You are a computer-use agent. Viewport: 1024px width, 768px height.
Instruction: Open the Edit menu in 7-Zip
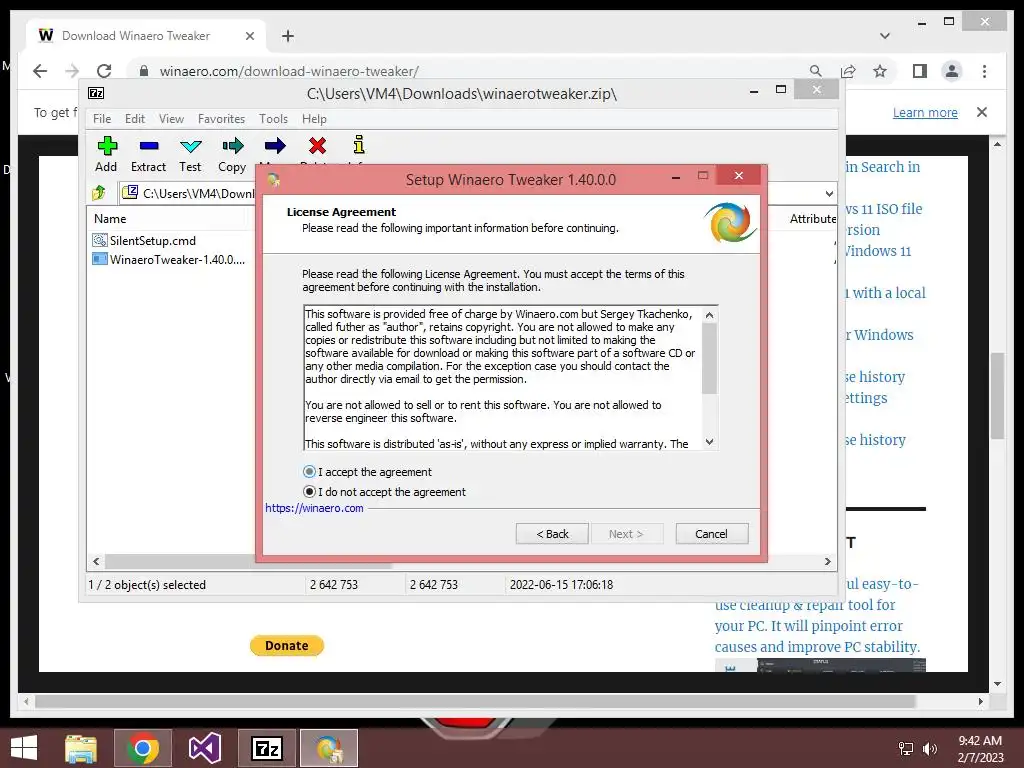[x=135, y=119]
